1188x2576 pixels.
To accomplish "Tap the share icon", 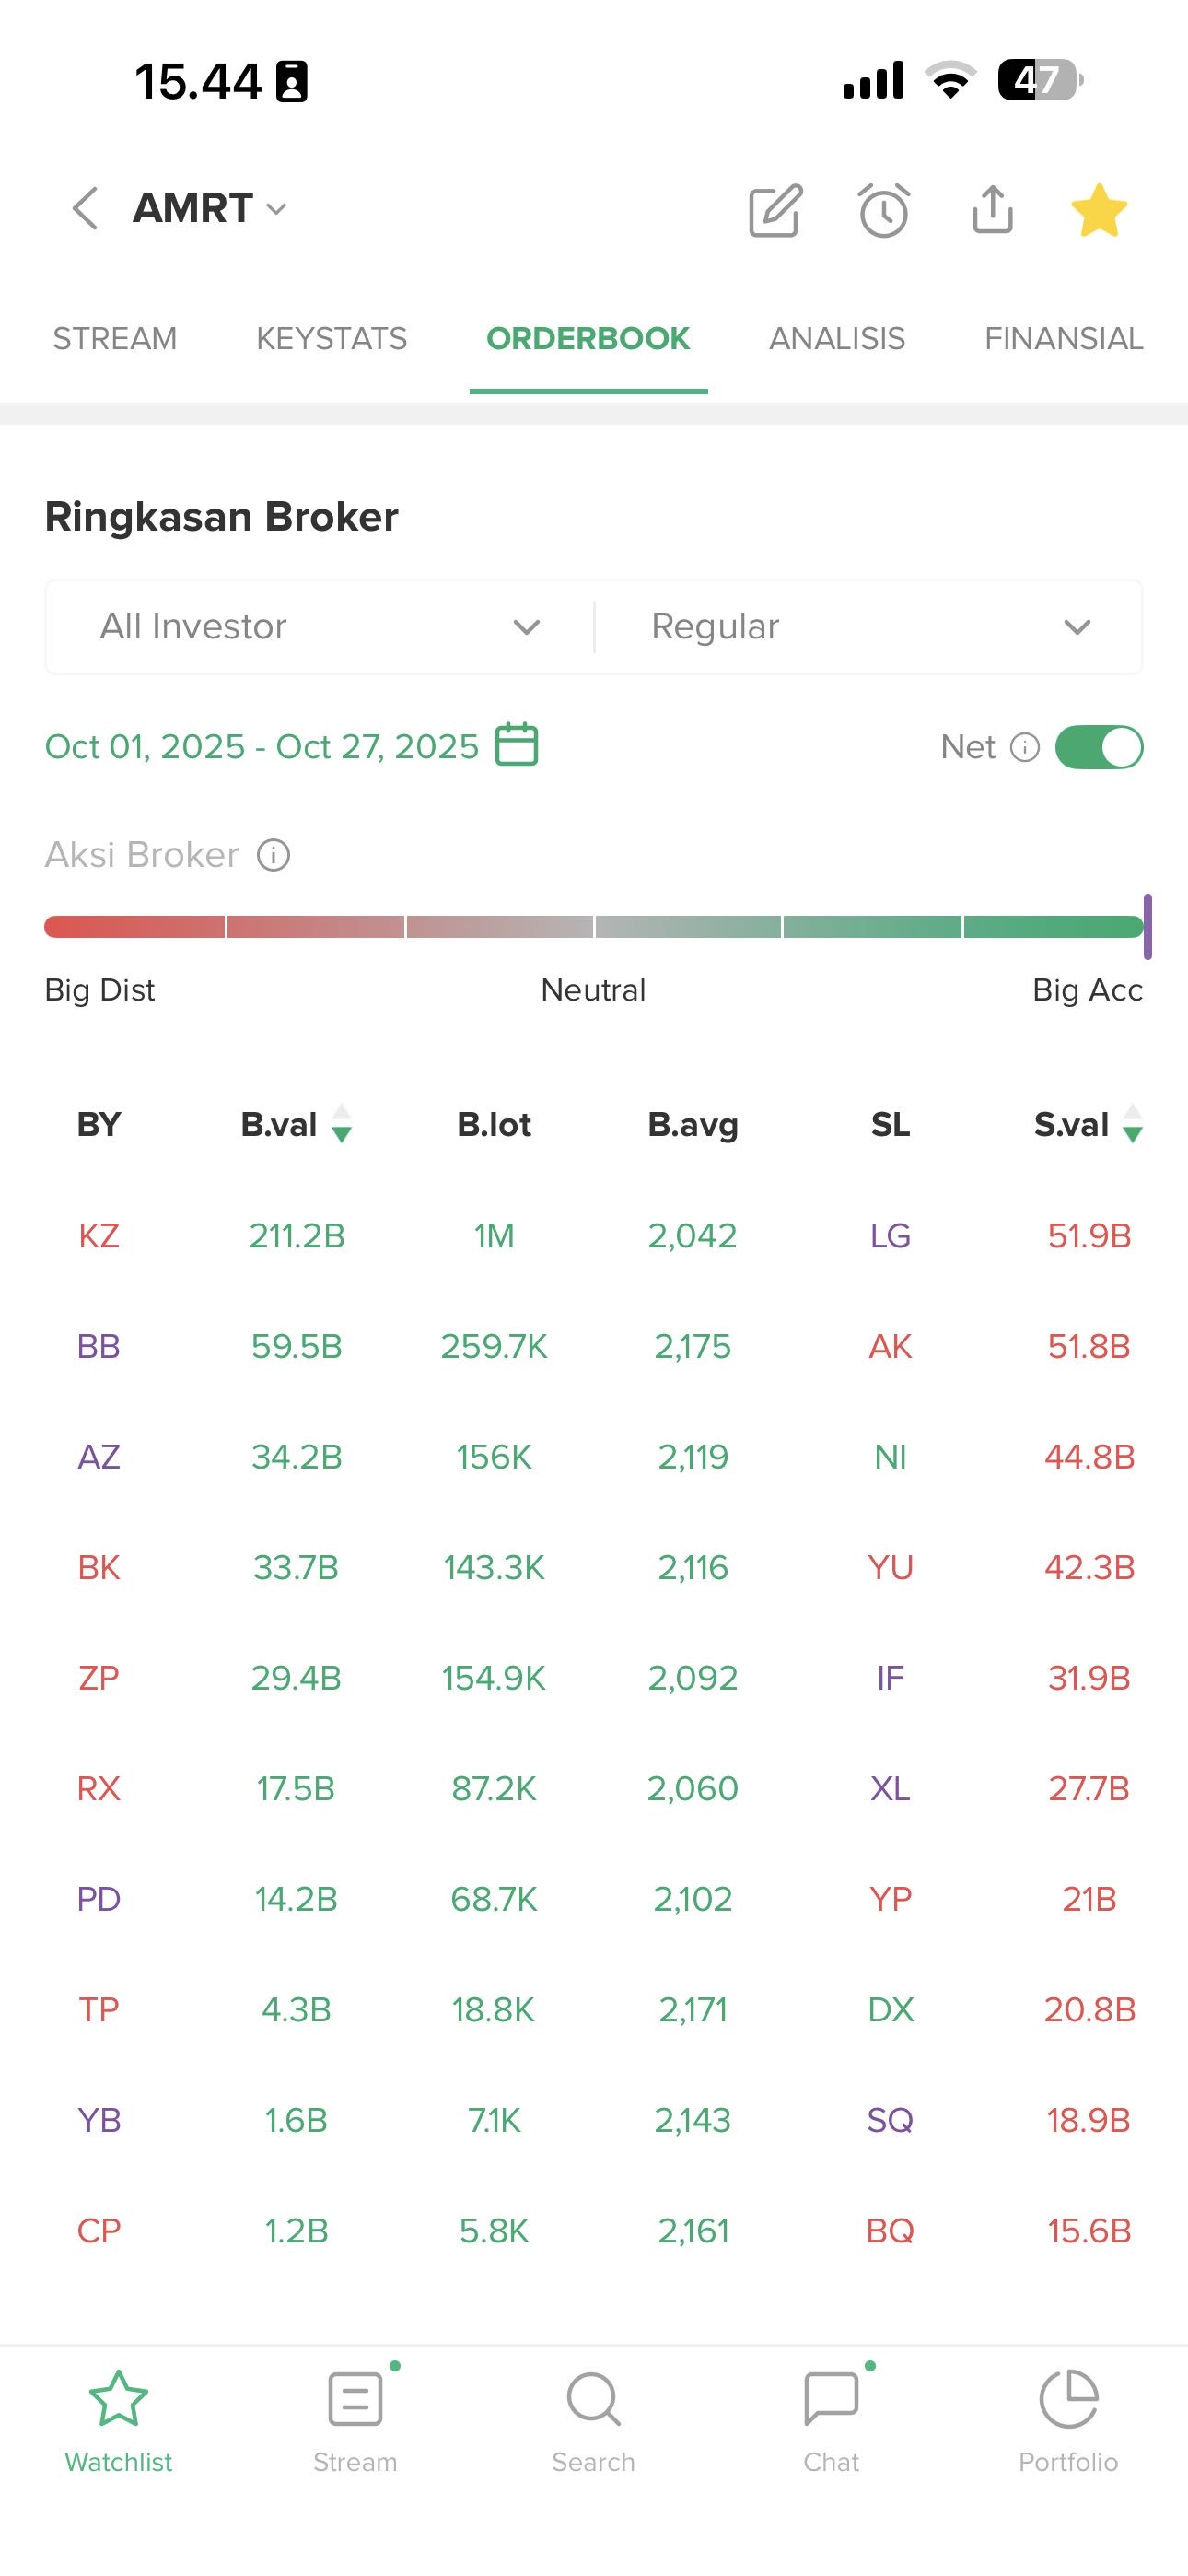I will (992, 209).
